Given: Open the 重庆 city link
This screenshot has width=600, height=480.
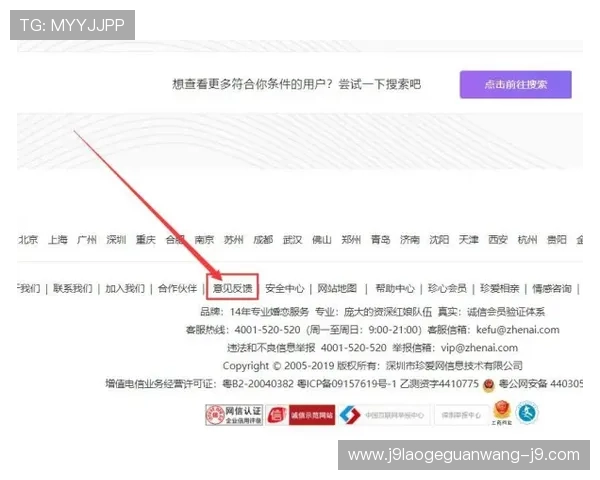Looking at the screenshot, I should 146,240.
